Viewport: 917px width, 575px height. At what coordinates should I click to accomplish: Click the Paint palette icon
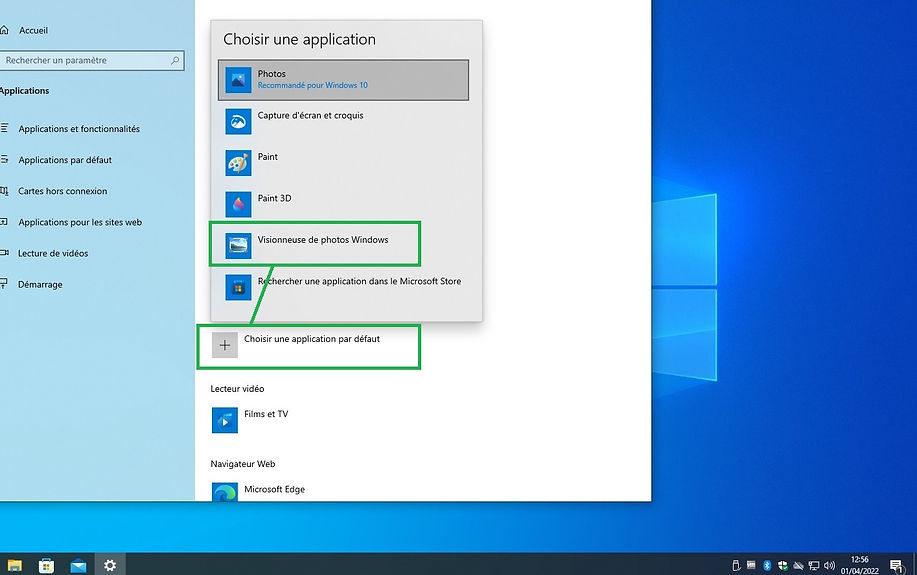238,163
